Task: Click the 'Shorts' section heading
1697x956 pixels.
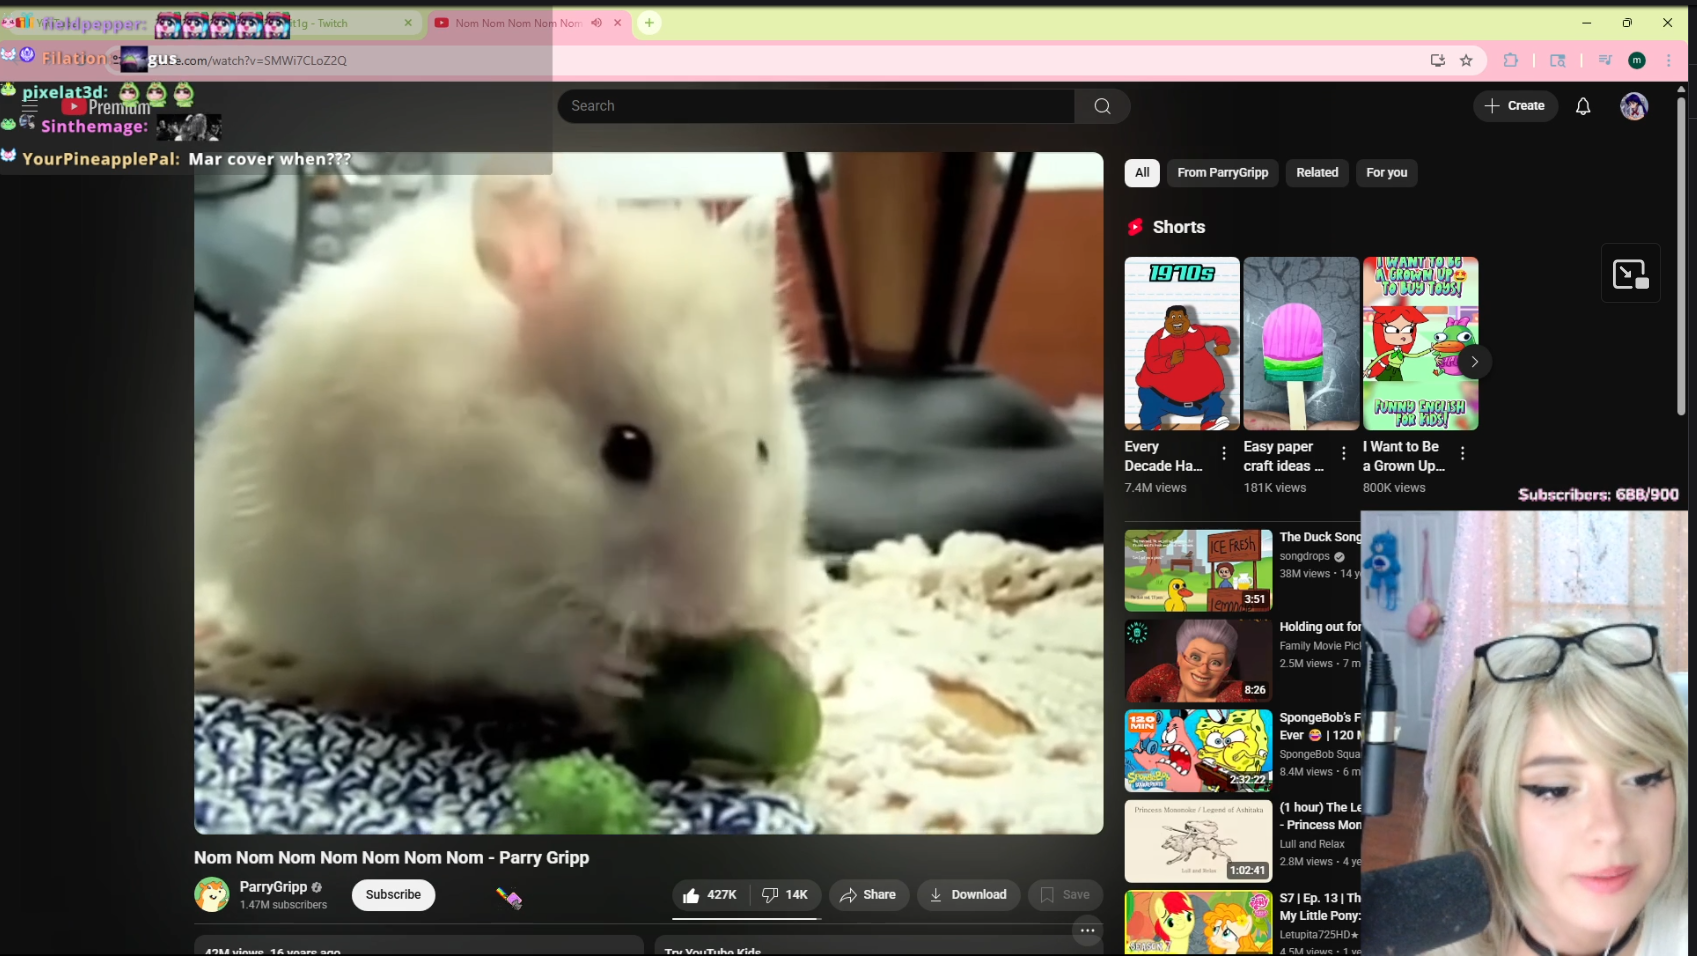Action: (1179, 227)
